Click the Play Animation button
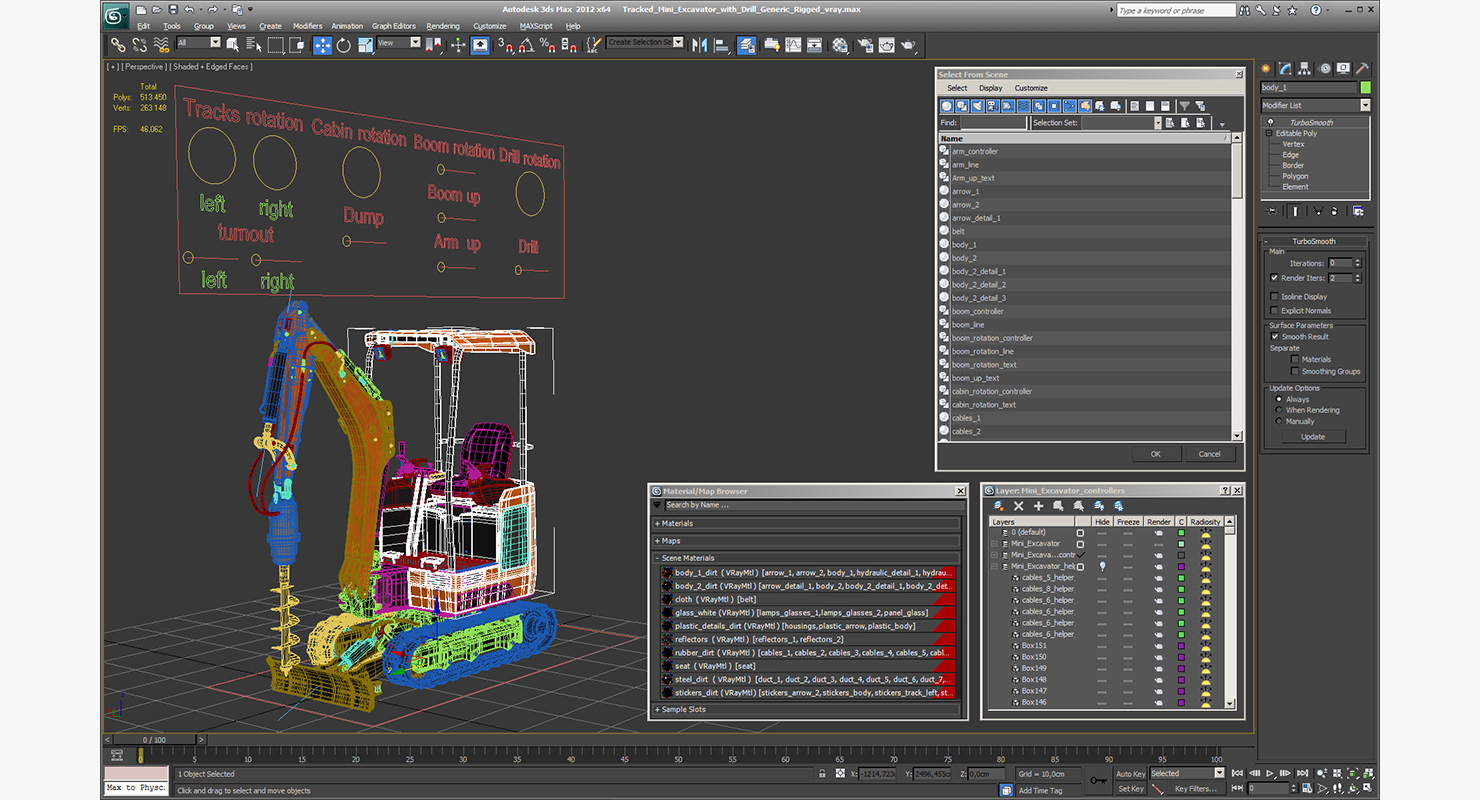This screenshot has width=1480, height=800. pyautogui.click(x=1270, y=773)
